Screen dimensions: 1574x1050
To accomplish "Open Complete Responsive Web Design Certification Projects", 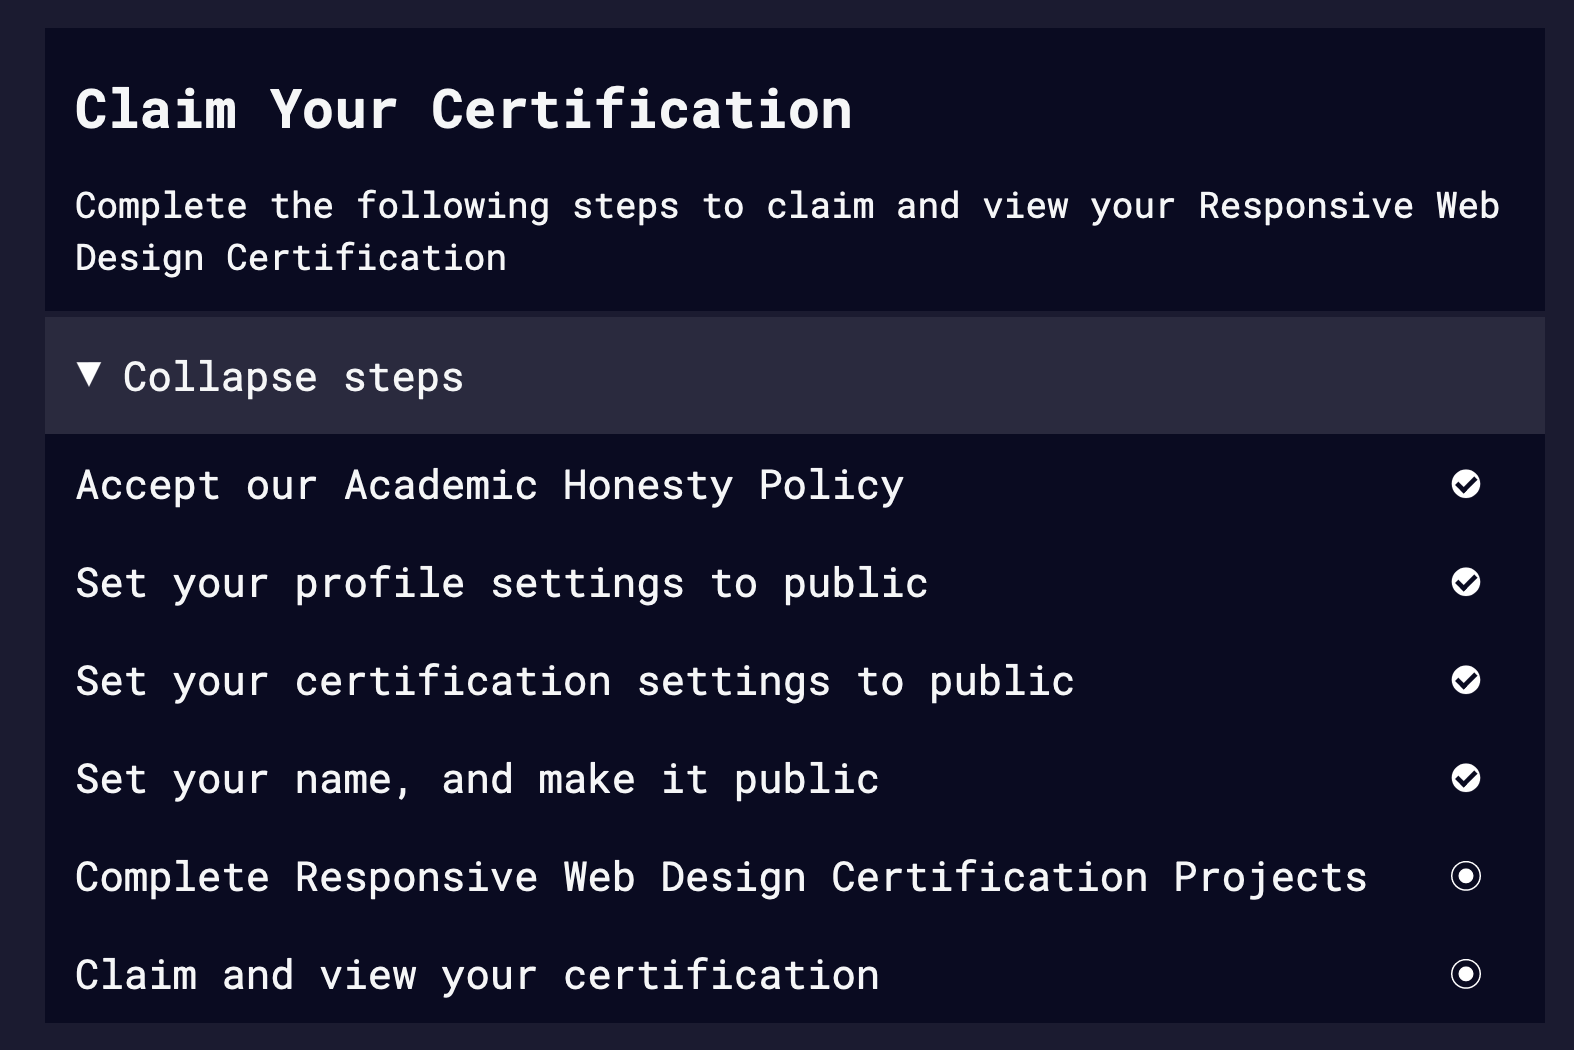I will (721, 878).
